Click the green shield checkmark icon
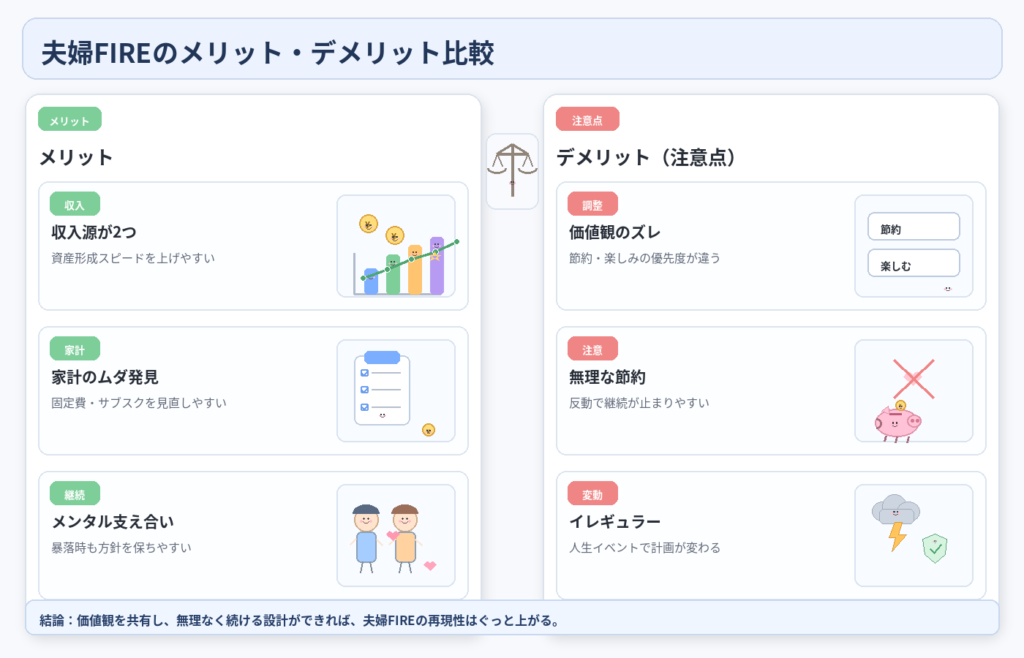The height and width of the screenshot is (658, 1024). pos(934,547)
